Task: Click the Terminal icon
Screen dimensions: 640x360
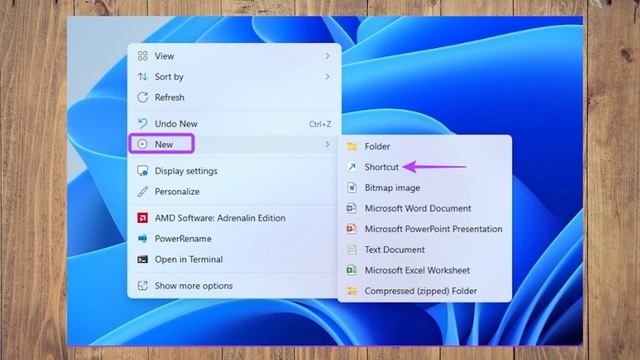Action: pyautogui.click(x=142, y=259)
